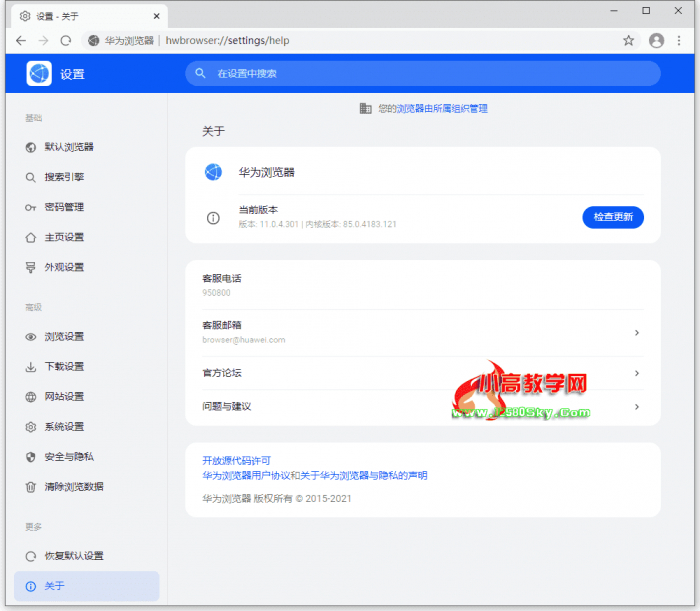Go to 下载设置 section
This screenshot has width=700, height=611.
tap(87, 366)
